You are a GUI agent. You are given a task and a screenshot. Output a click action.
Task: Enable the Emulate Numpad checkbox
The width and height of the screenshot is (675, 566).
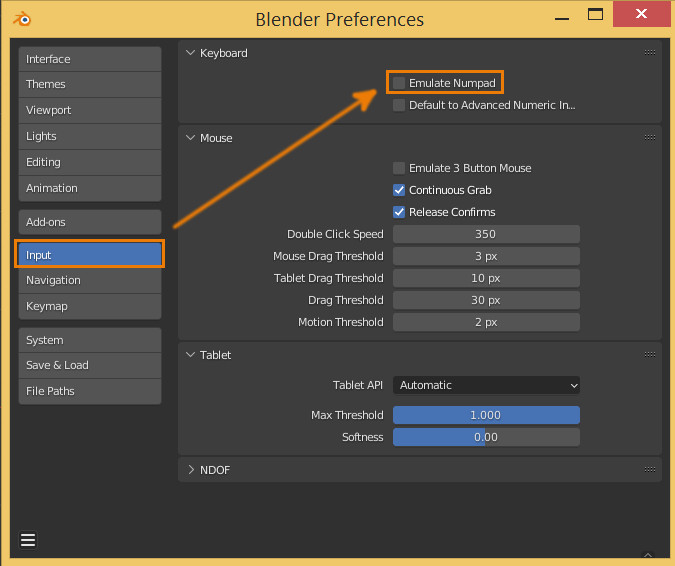point(400,82)
